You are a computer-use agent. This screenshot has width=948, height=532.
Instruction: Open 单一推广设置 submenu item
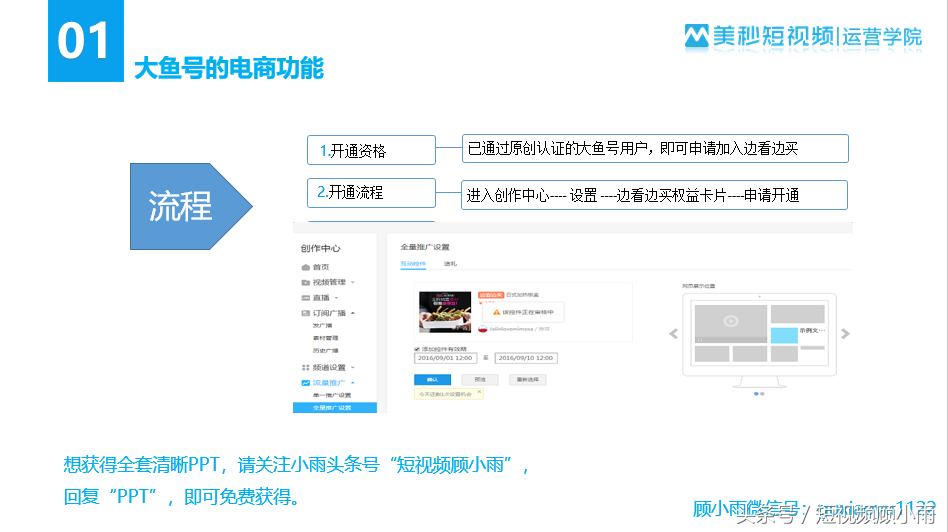tap(331, 395)
